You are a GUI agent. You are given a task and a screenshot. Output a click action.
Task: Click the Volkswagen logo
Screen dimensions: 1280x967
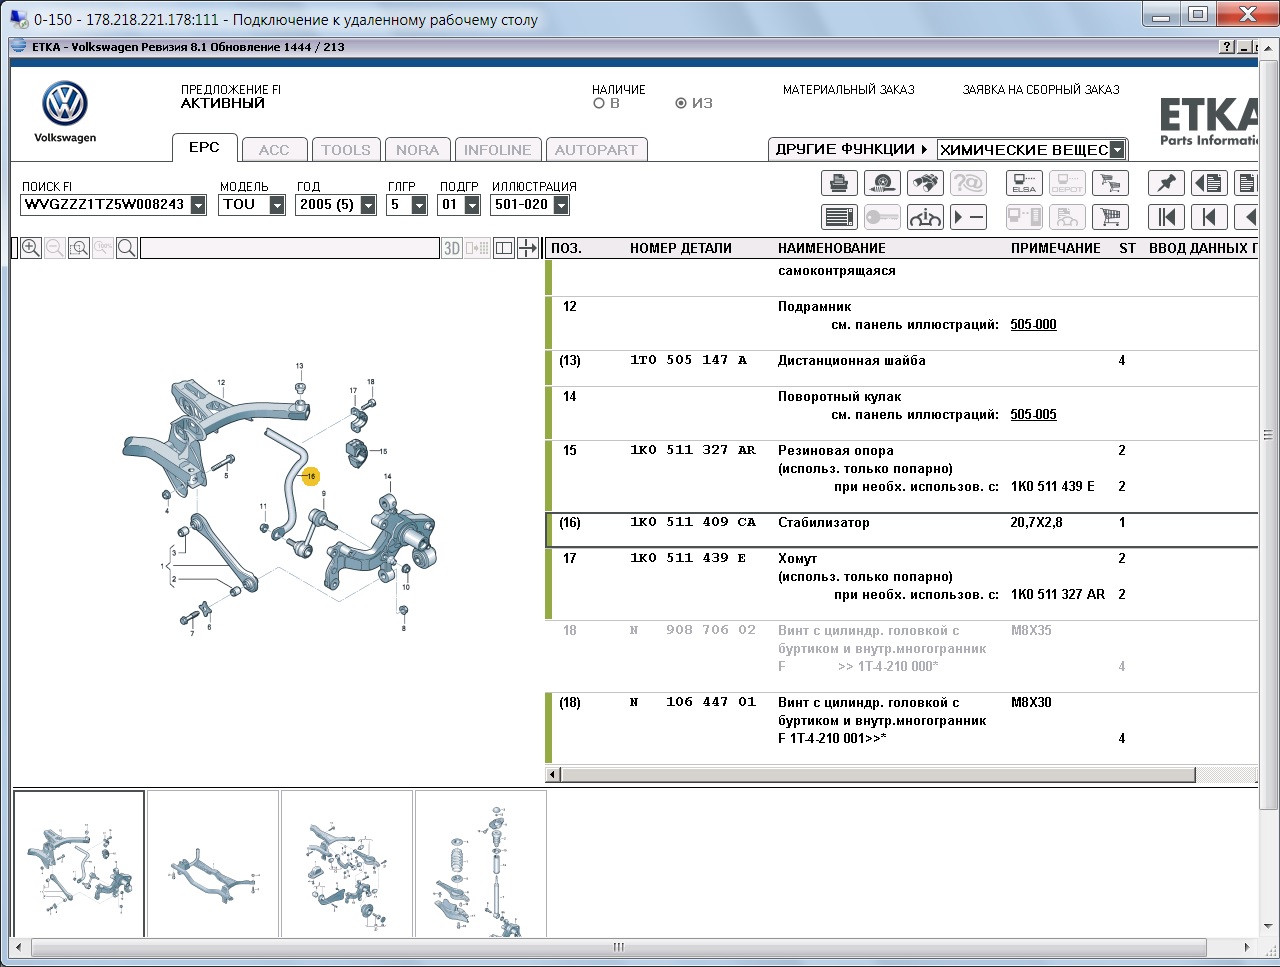click(x=65, y=104)
